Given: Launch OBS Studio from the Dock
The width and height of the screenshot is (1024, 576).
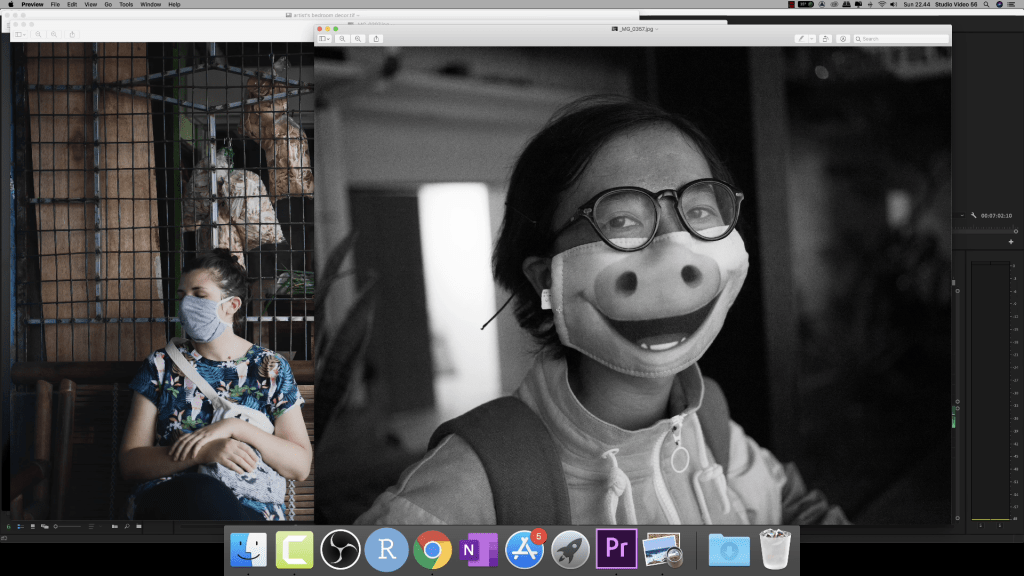Looking at the screenshot, I should point(340,549).
